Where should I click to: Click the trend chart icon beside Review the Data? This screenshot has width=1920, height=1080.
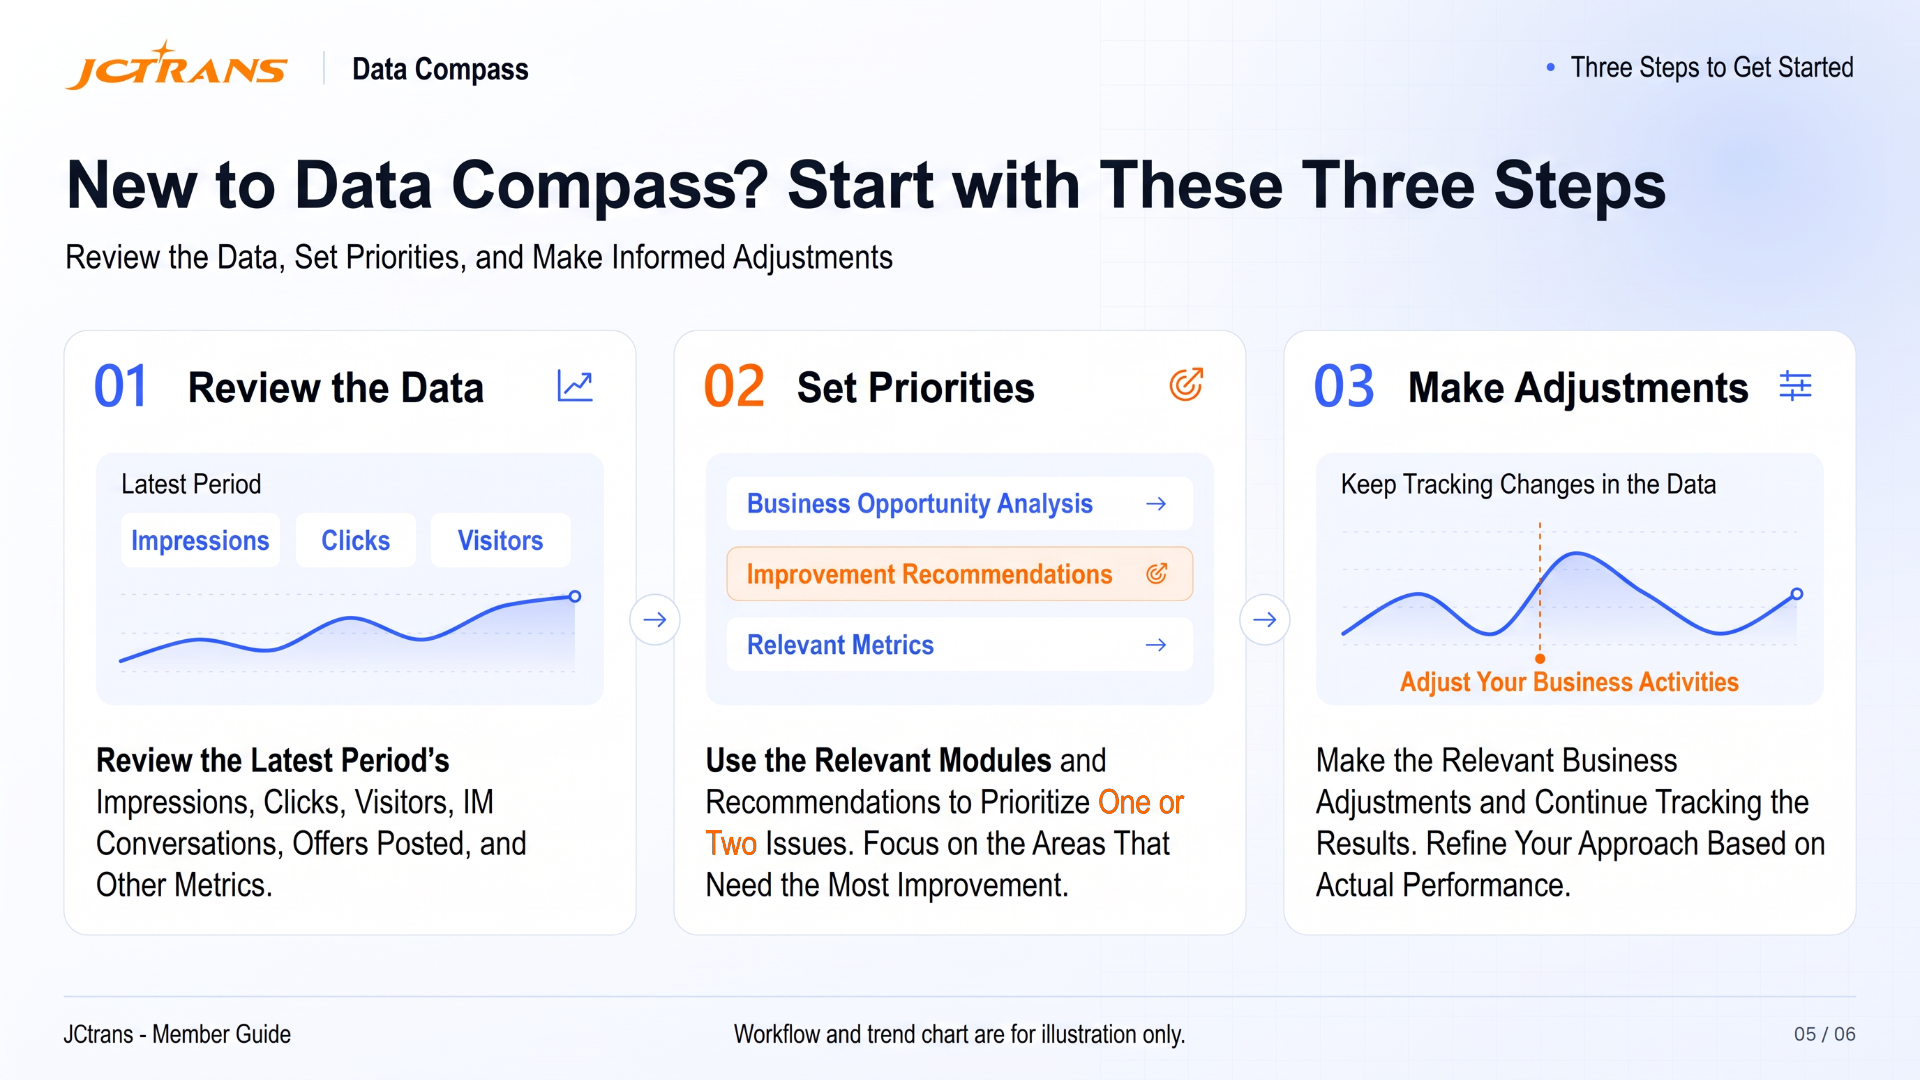575,386
